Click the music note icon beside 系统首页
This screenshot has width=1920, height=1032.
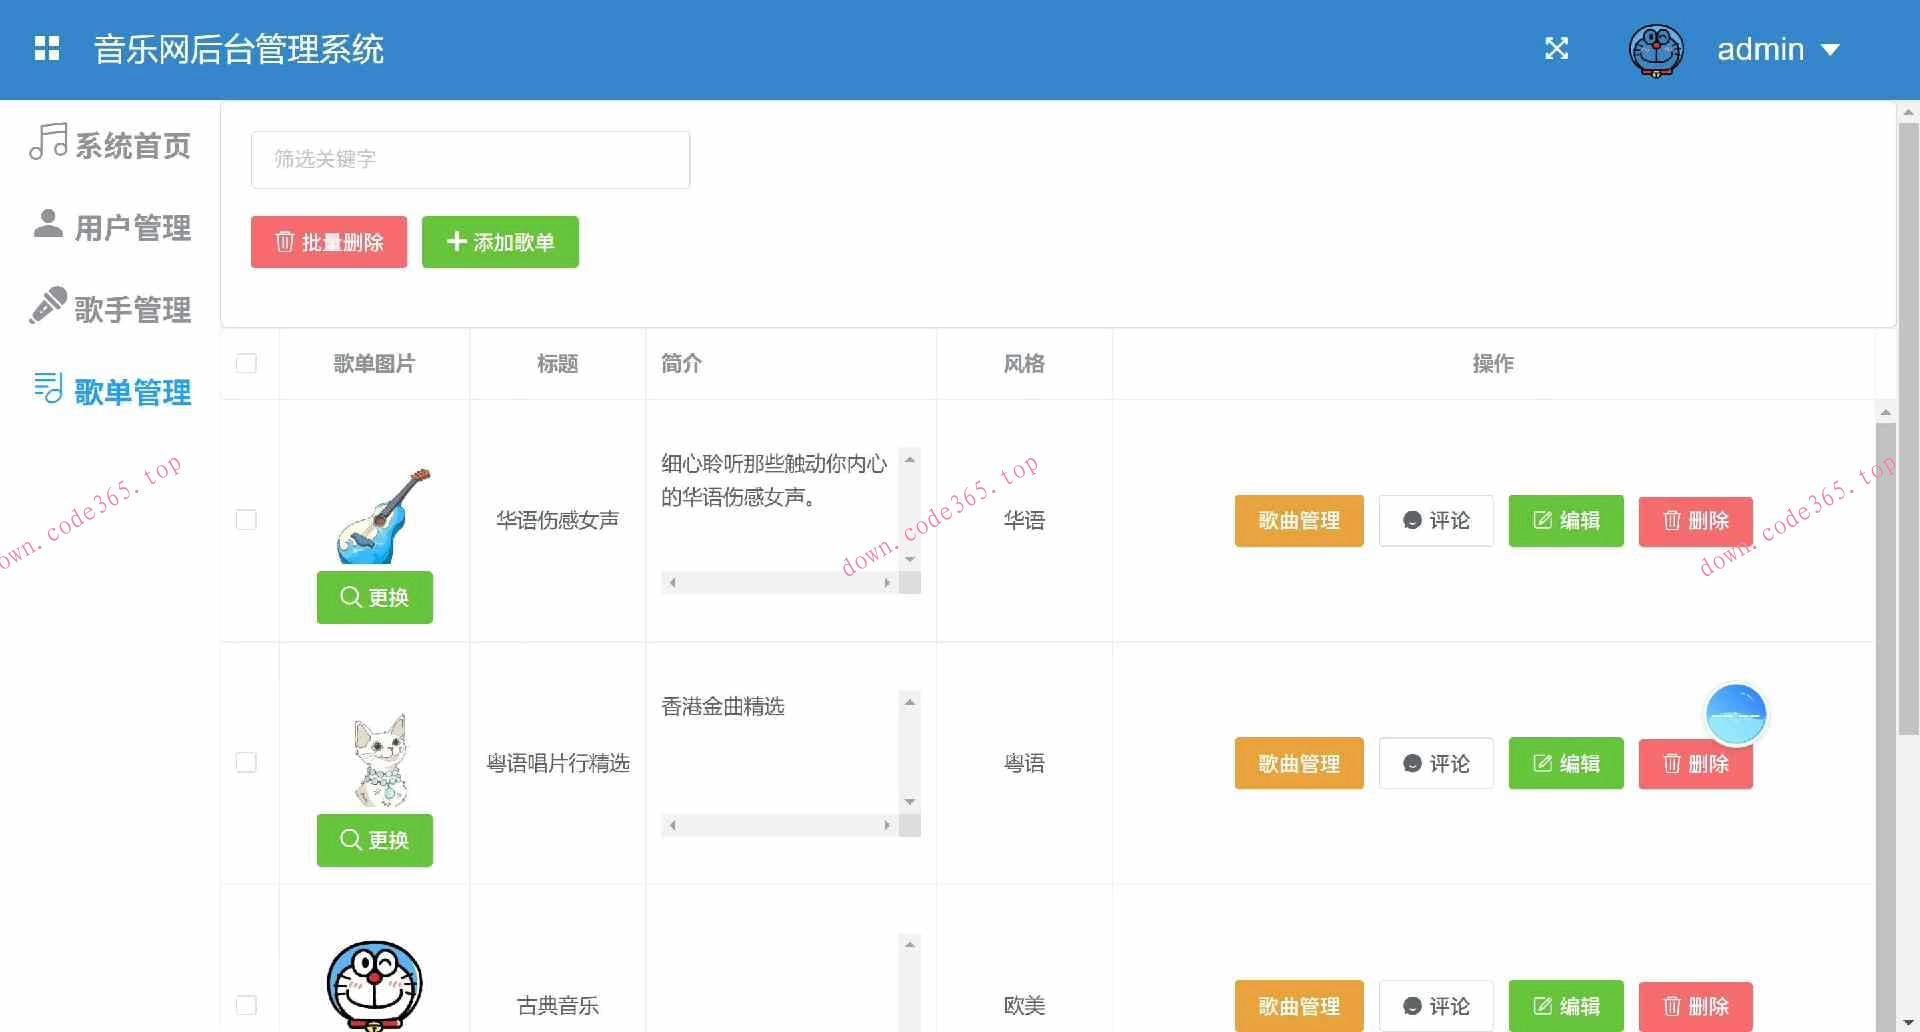46,143
